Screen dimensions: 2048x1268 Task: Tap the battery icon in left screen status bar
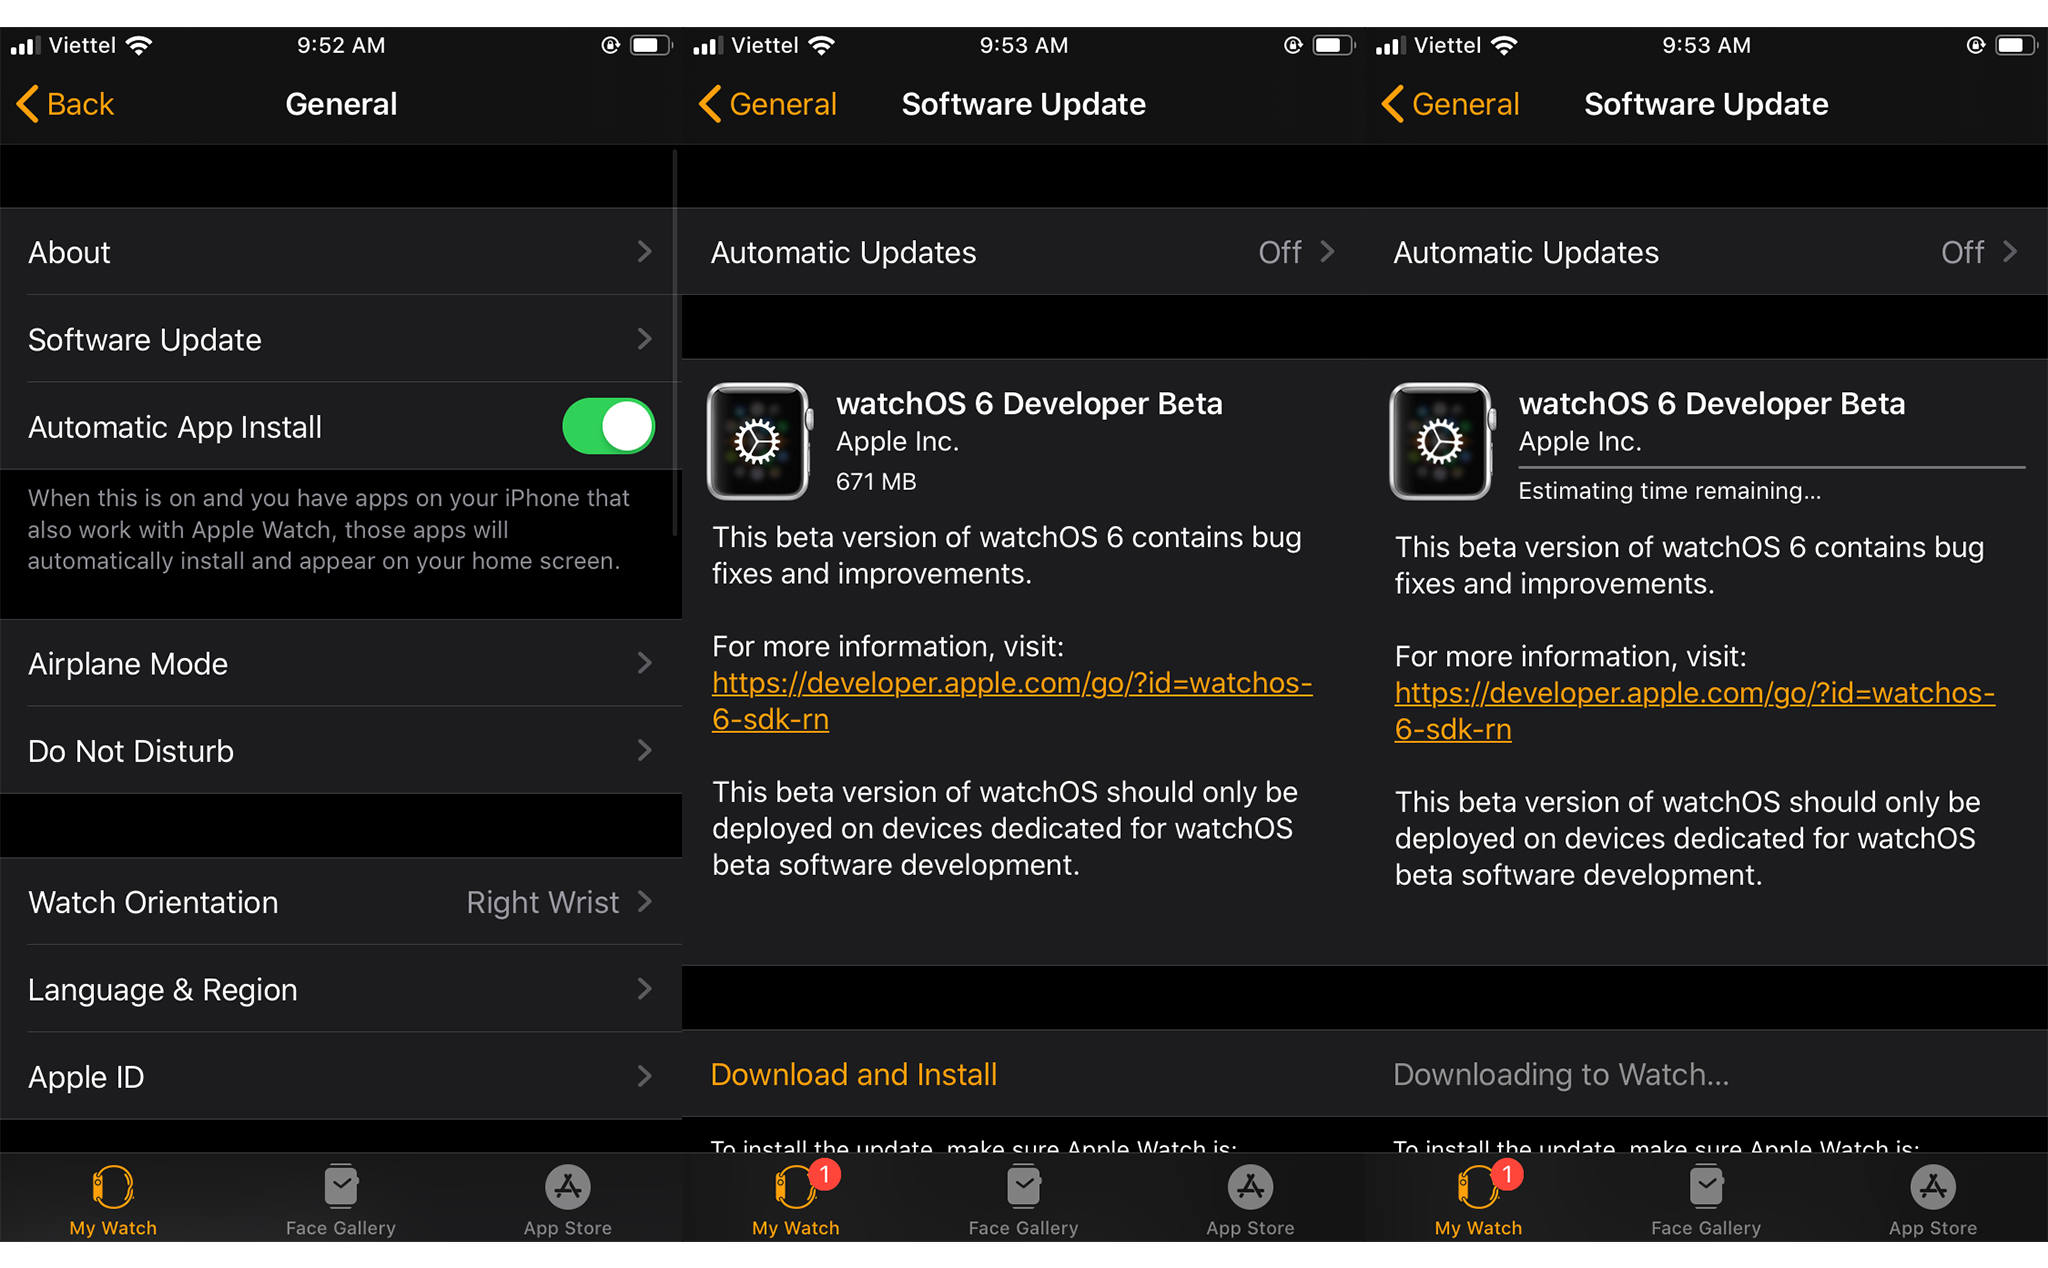point(651,45)
